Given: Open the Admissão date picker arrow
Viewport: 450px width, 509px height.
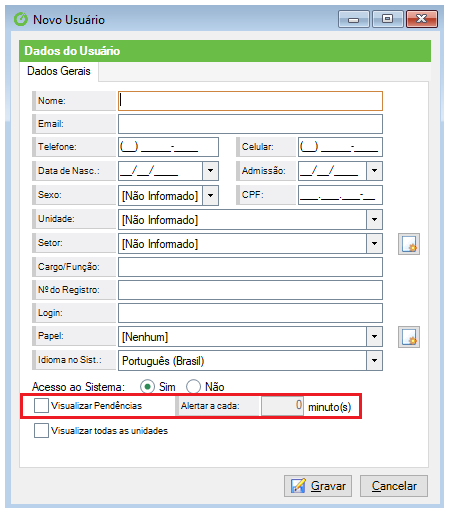Looking at the screenshot, I should [x=374, y=171].
